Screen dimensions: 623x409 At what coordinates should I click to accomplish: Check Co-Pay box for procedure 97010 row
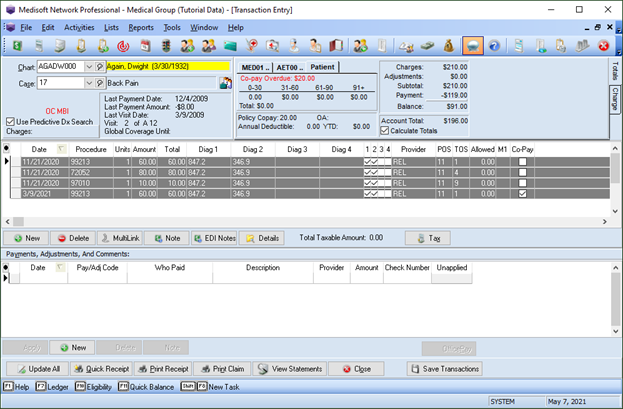(x=522, y=183)
